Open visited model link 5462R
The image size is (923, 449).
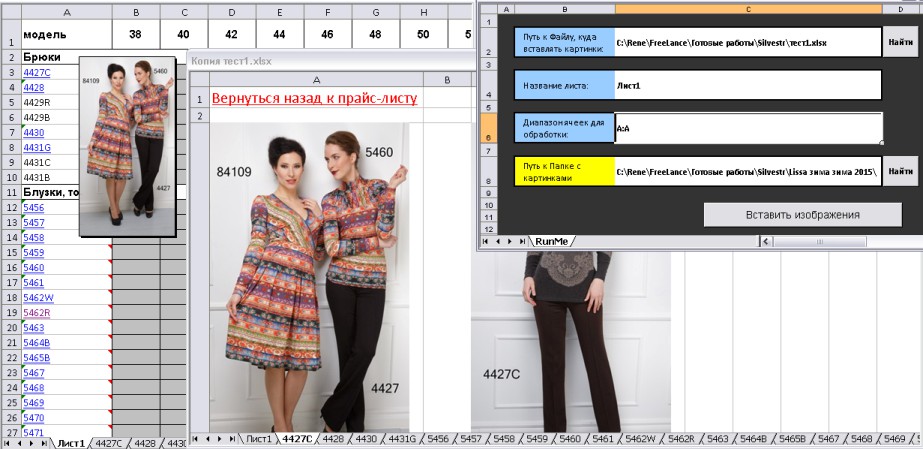[36, 312]
